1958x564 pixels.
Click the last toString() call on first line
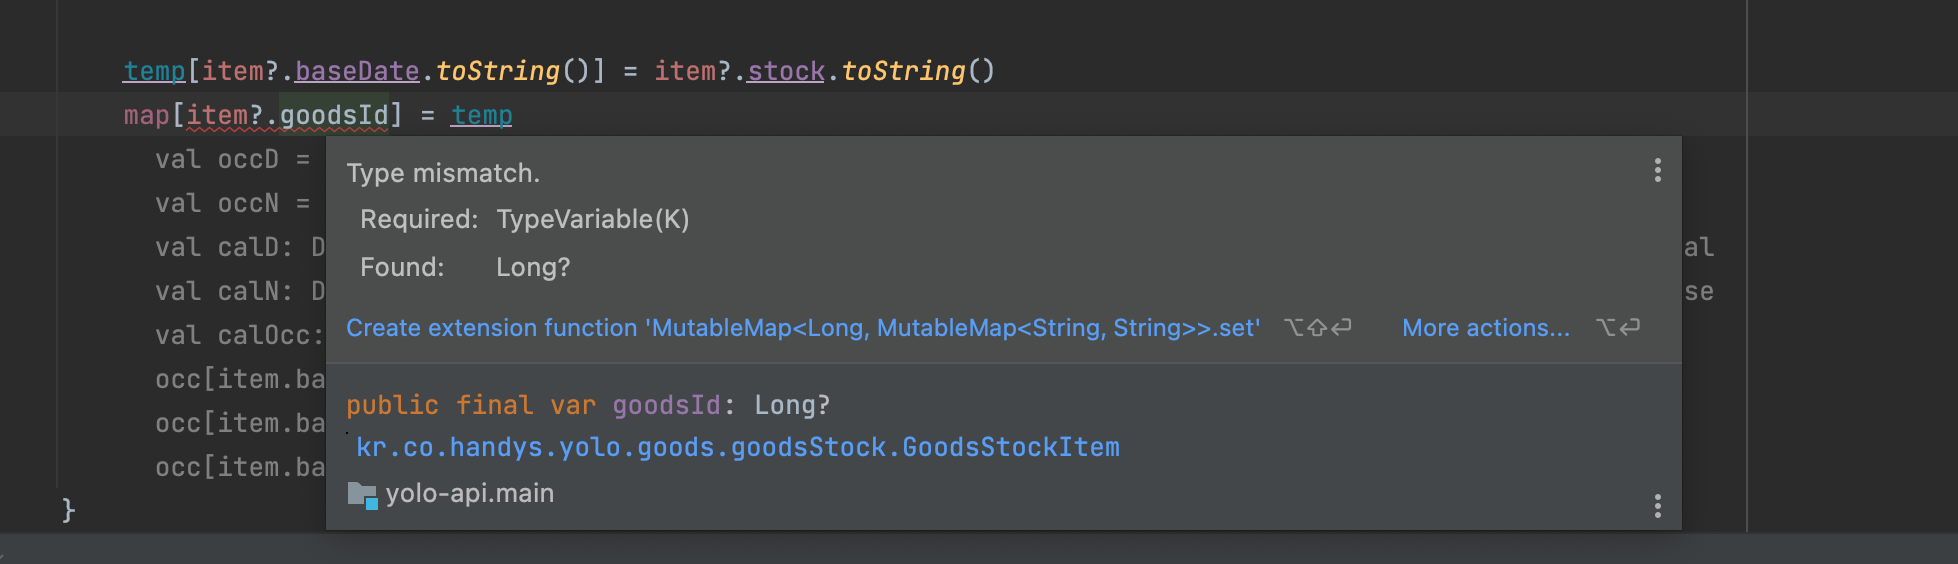click(918, 72)
